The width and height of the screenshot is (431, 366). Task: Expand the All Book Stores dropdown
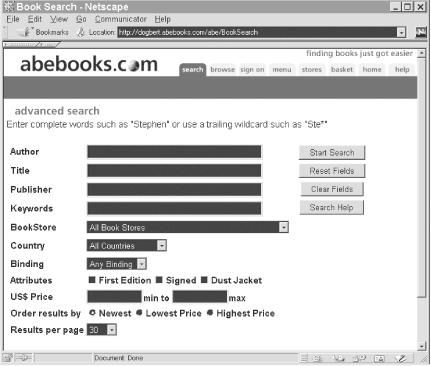[188, 227]
